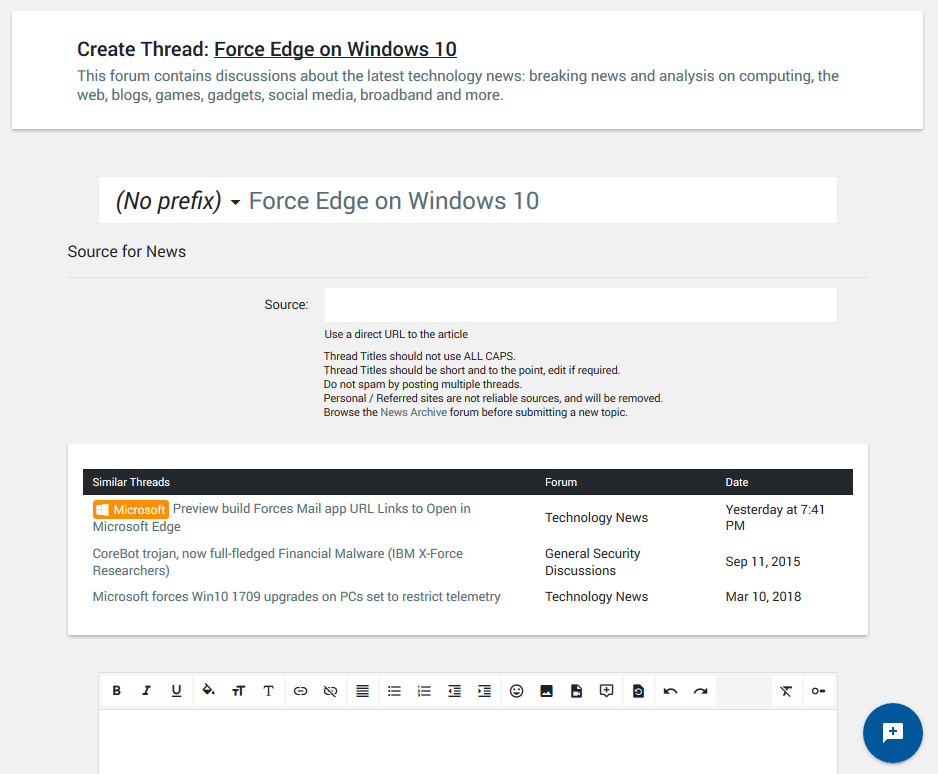Open the News Archive forum link
The image size is (938, 774).
coord(413,412)
